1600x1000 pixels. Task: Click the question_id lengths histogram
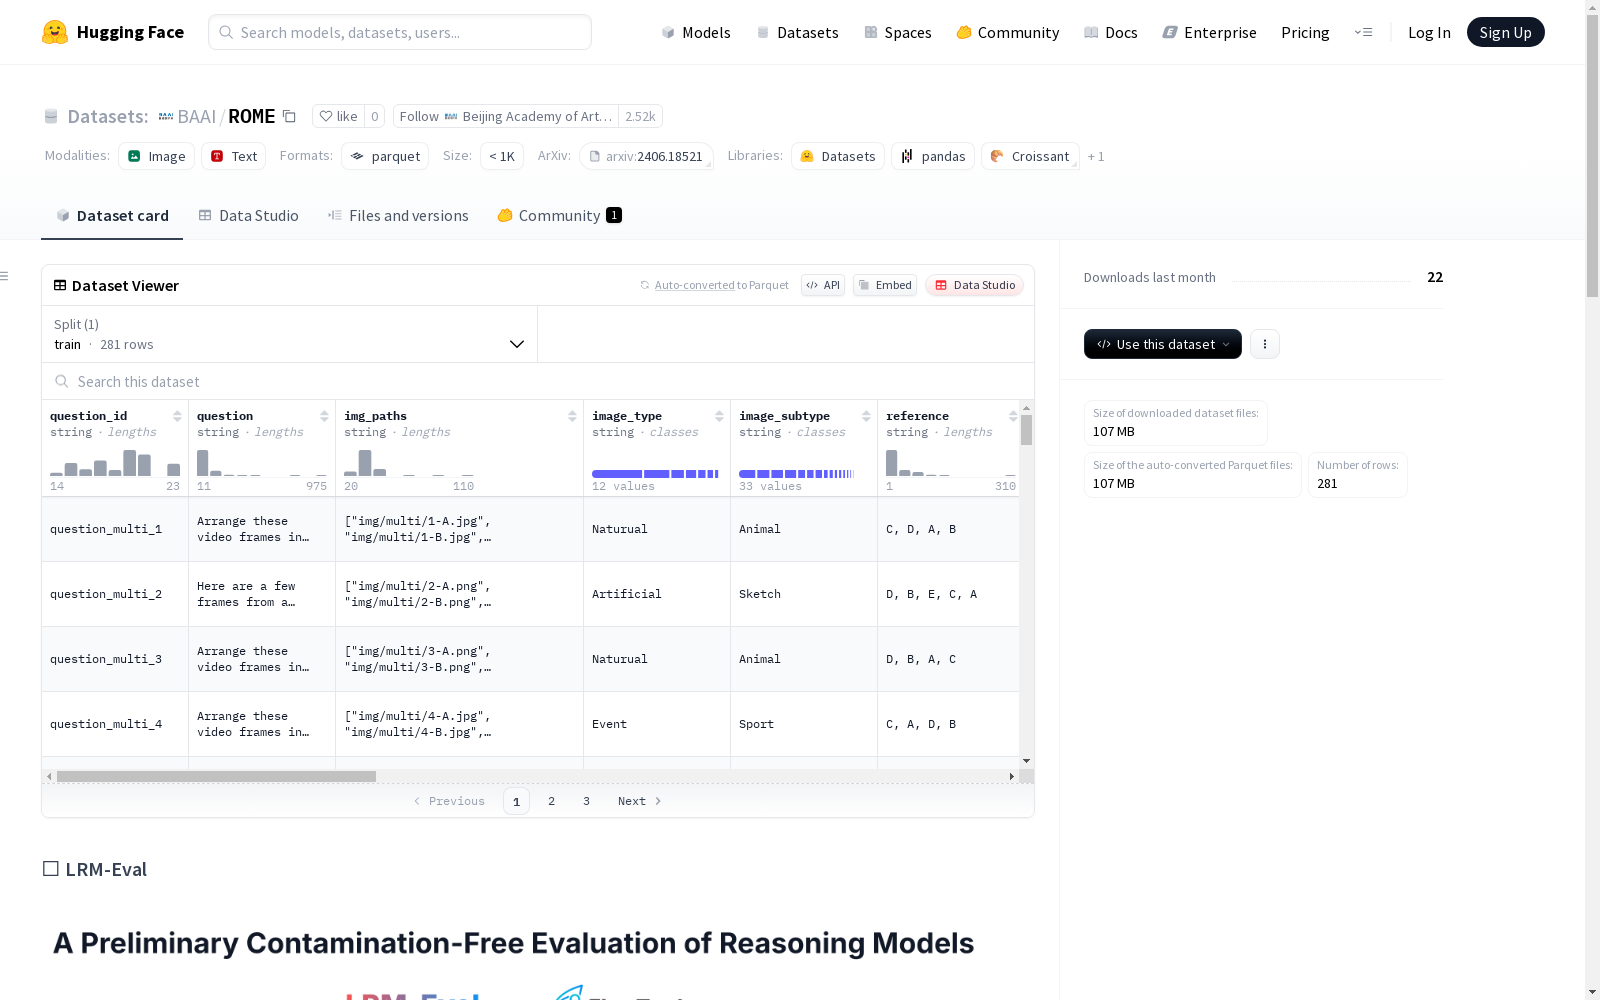pos(115,463)
